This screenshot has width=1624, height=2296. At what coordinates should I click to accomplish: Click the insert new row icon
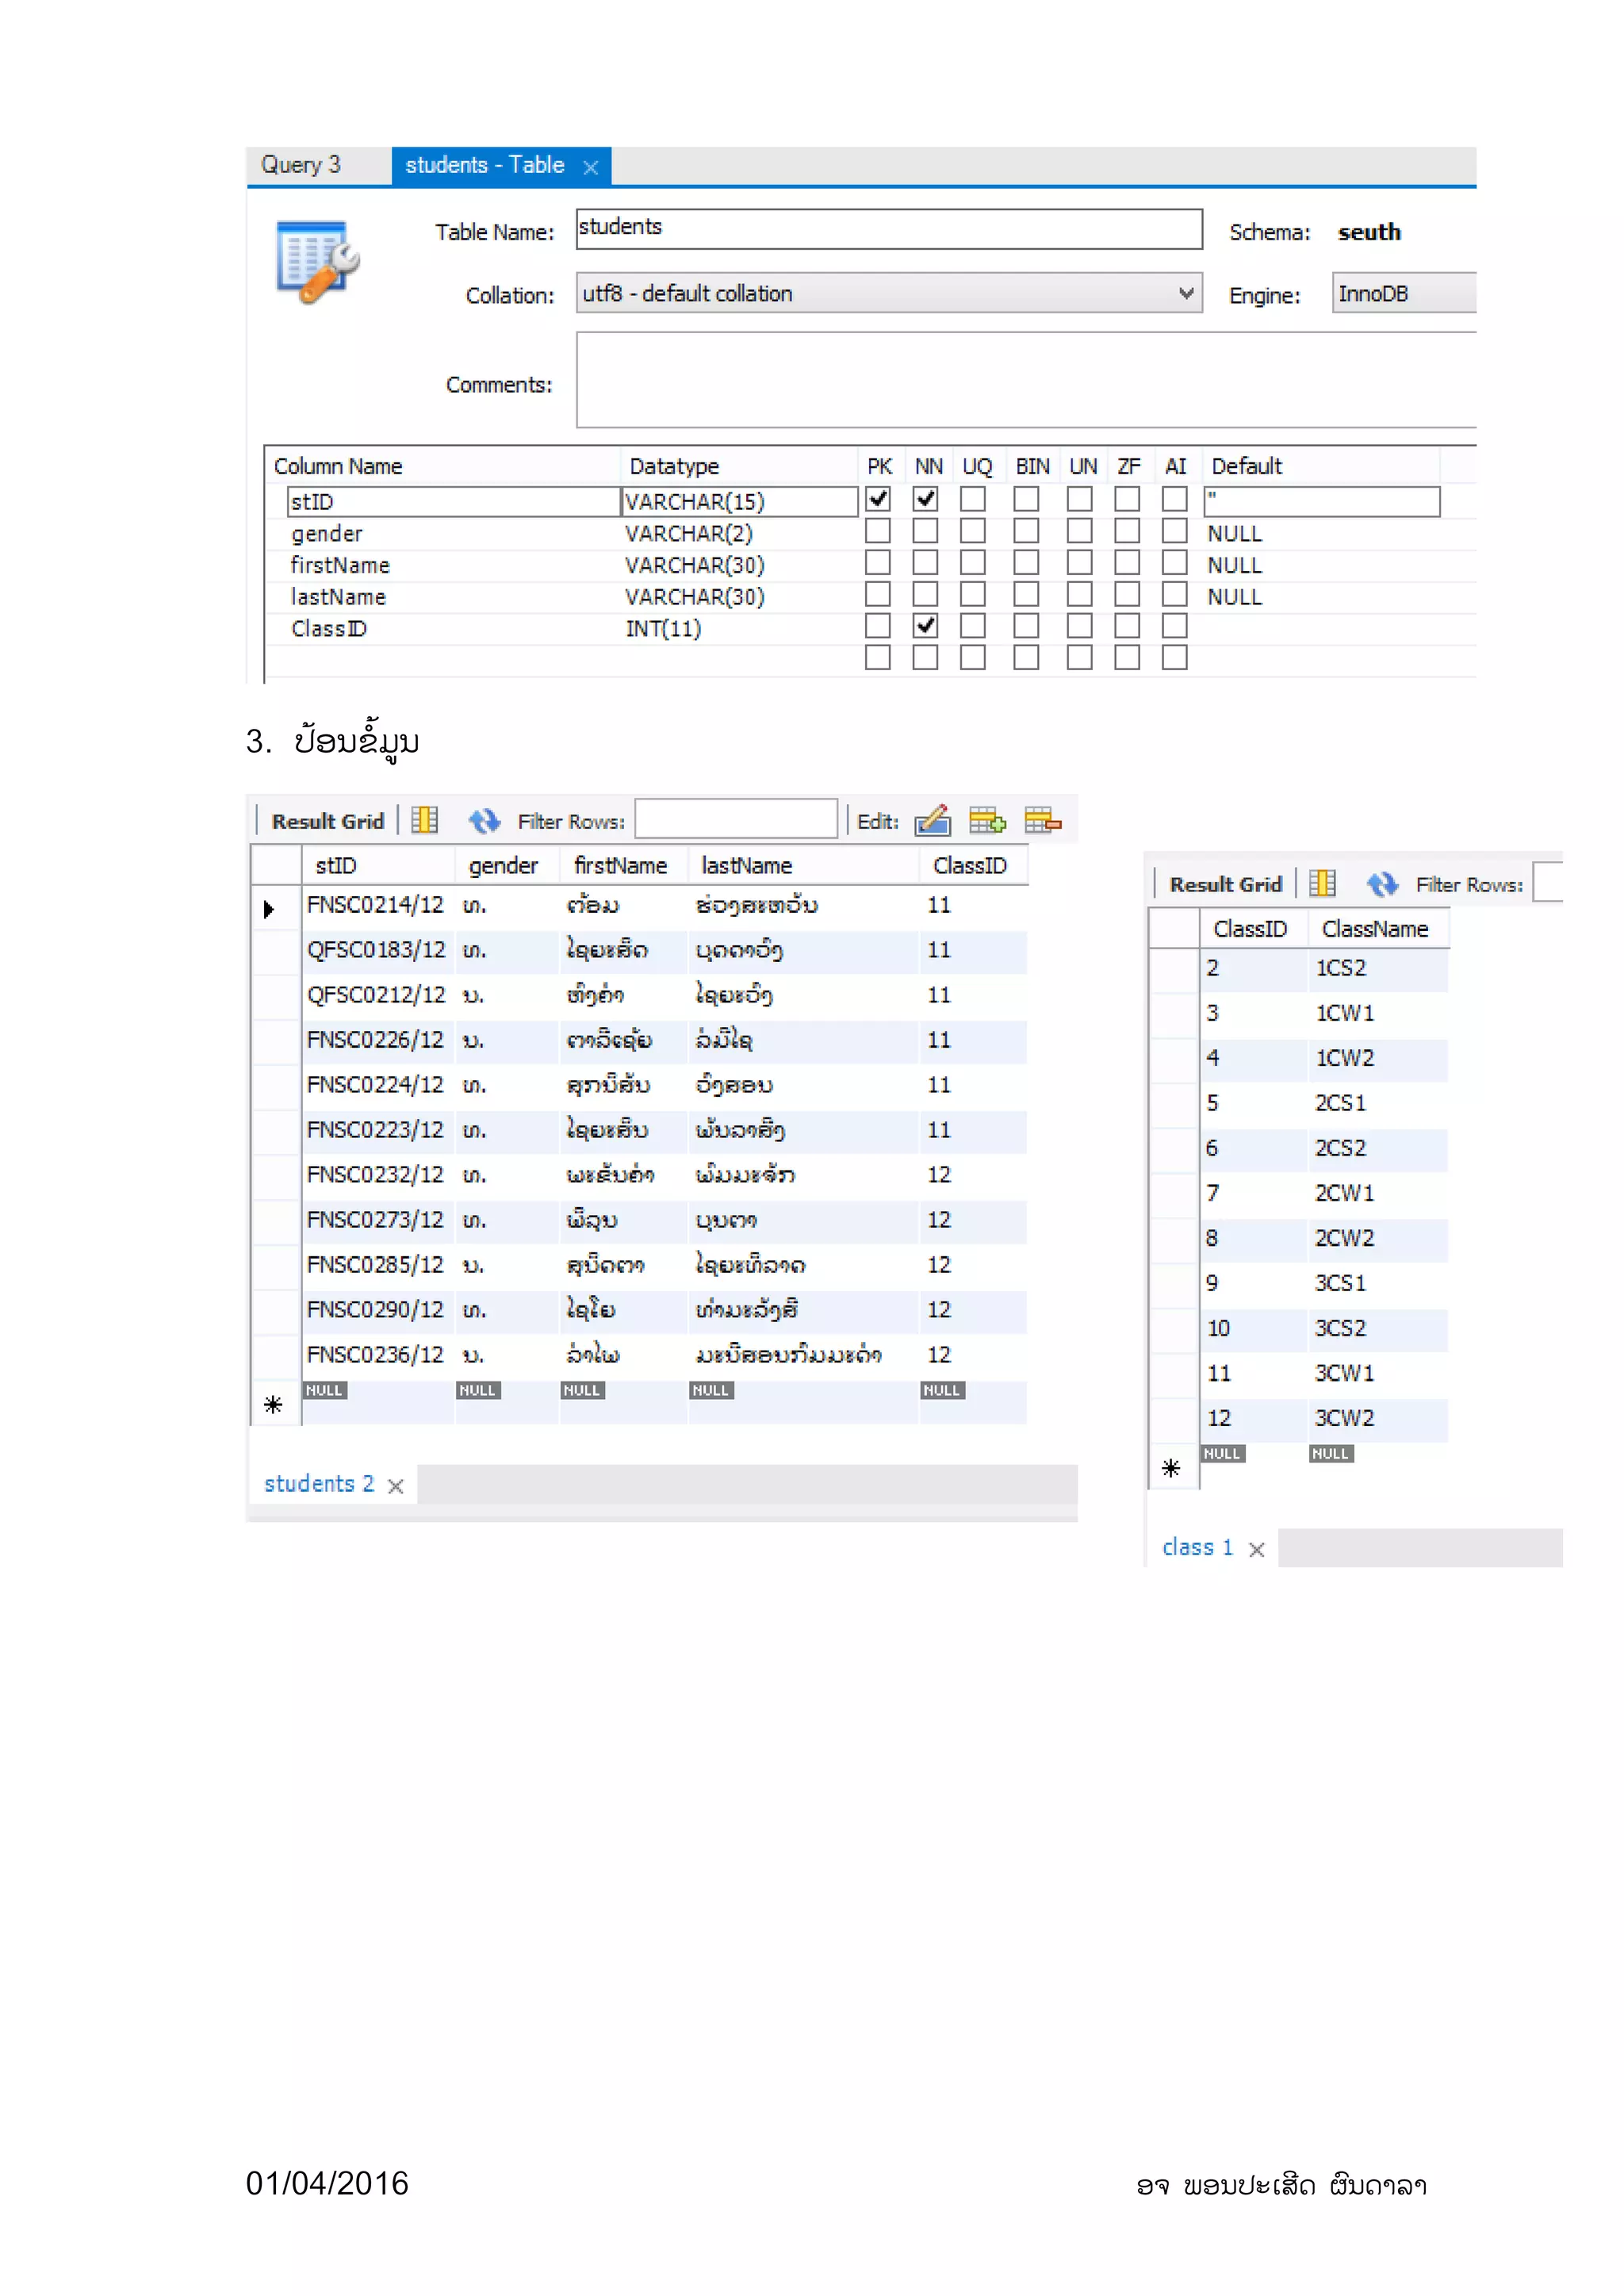(987, 820)
